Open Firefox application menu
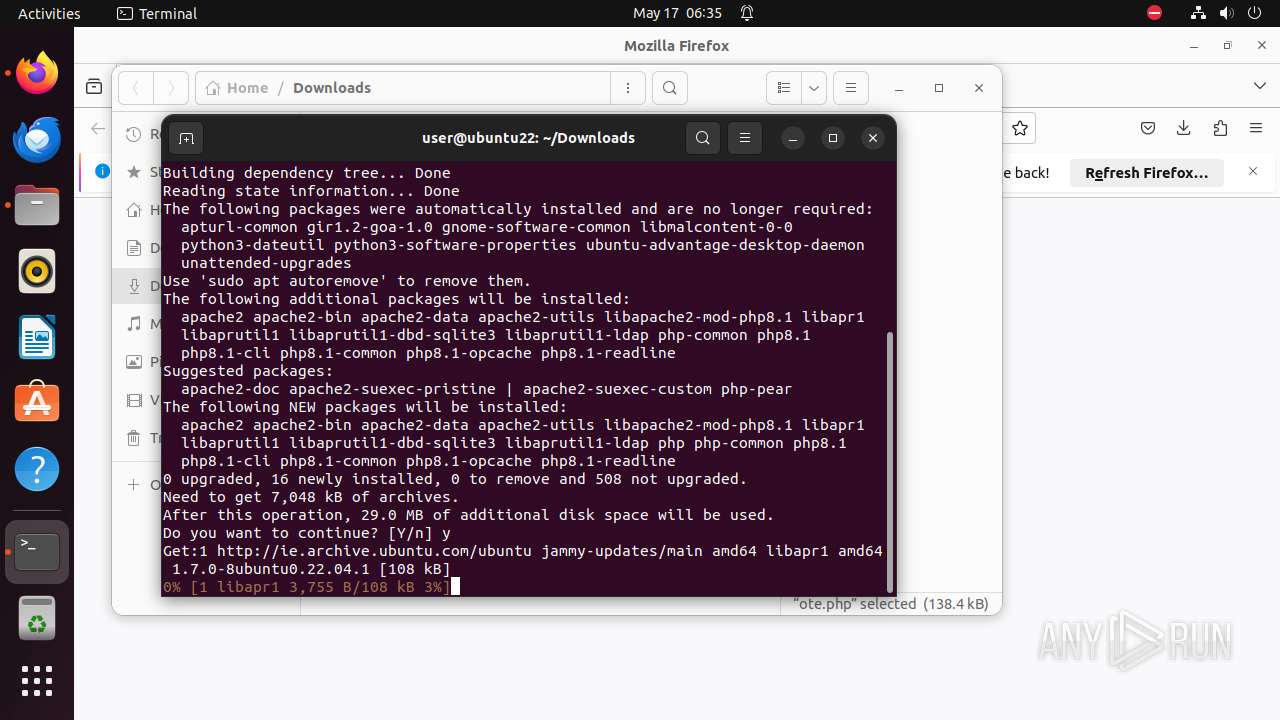Image resolution: width=1280 pixels, height=720 pixels. point(1256,128)
